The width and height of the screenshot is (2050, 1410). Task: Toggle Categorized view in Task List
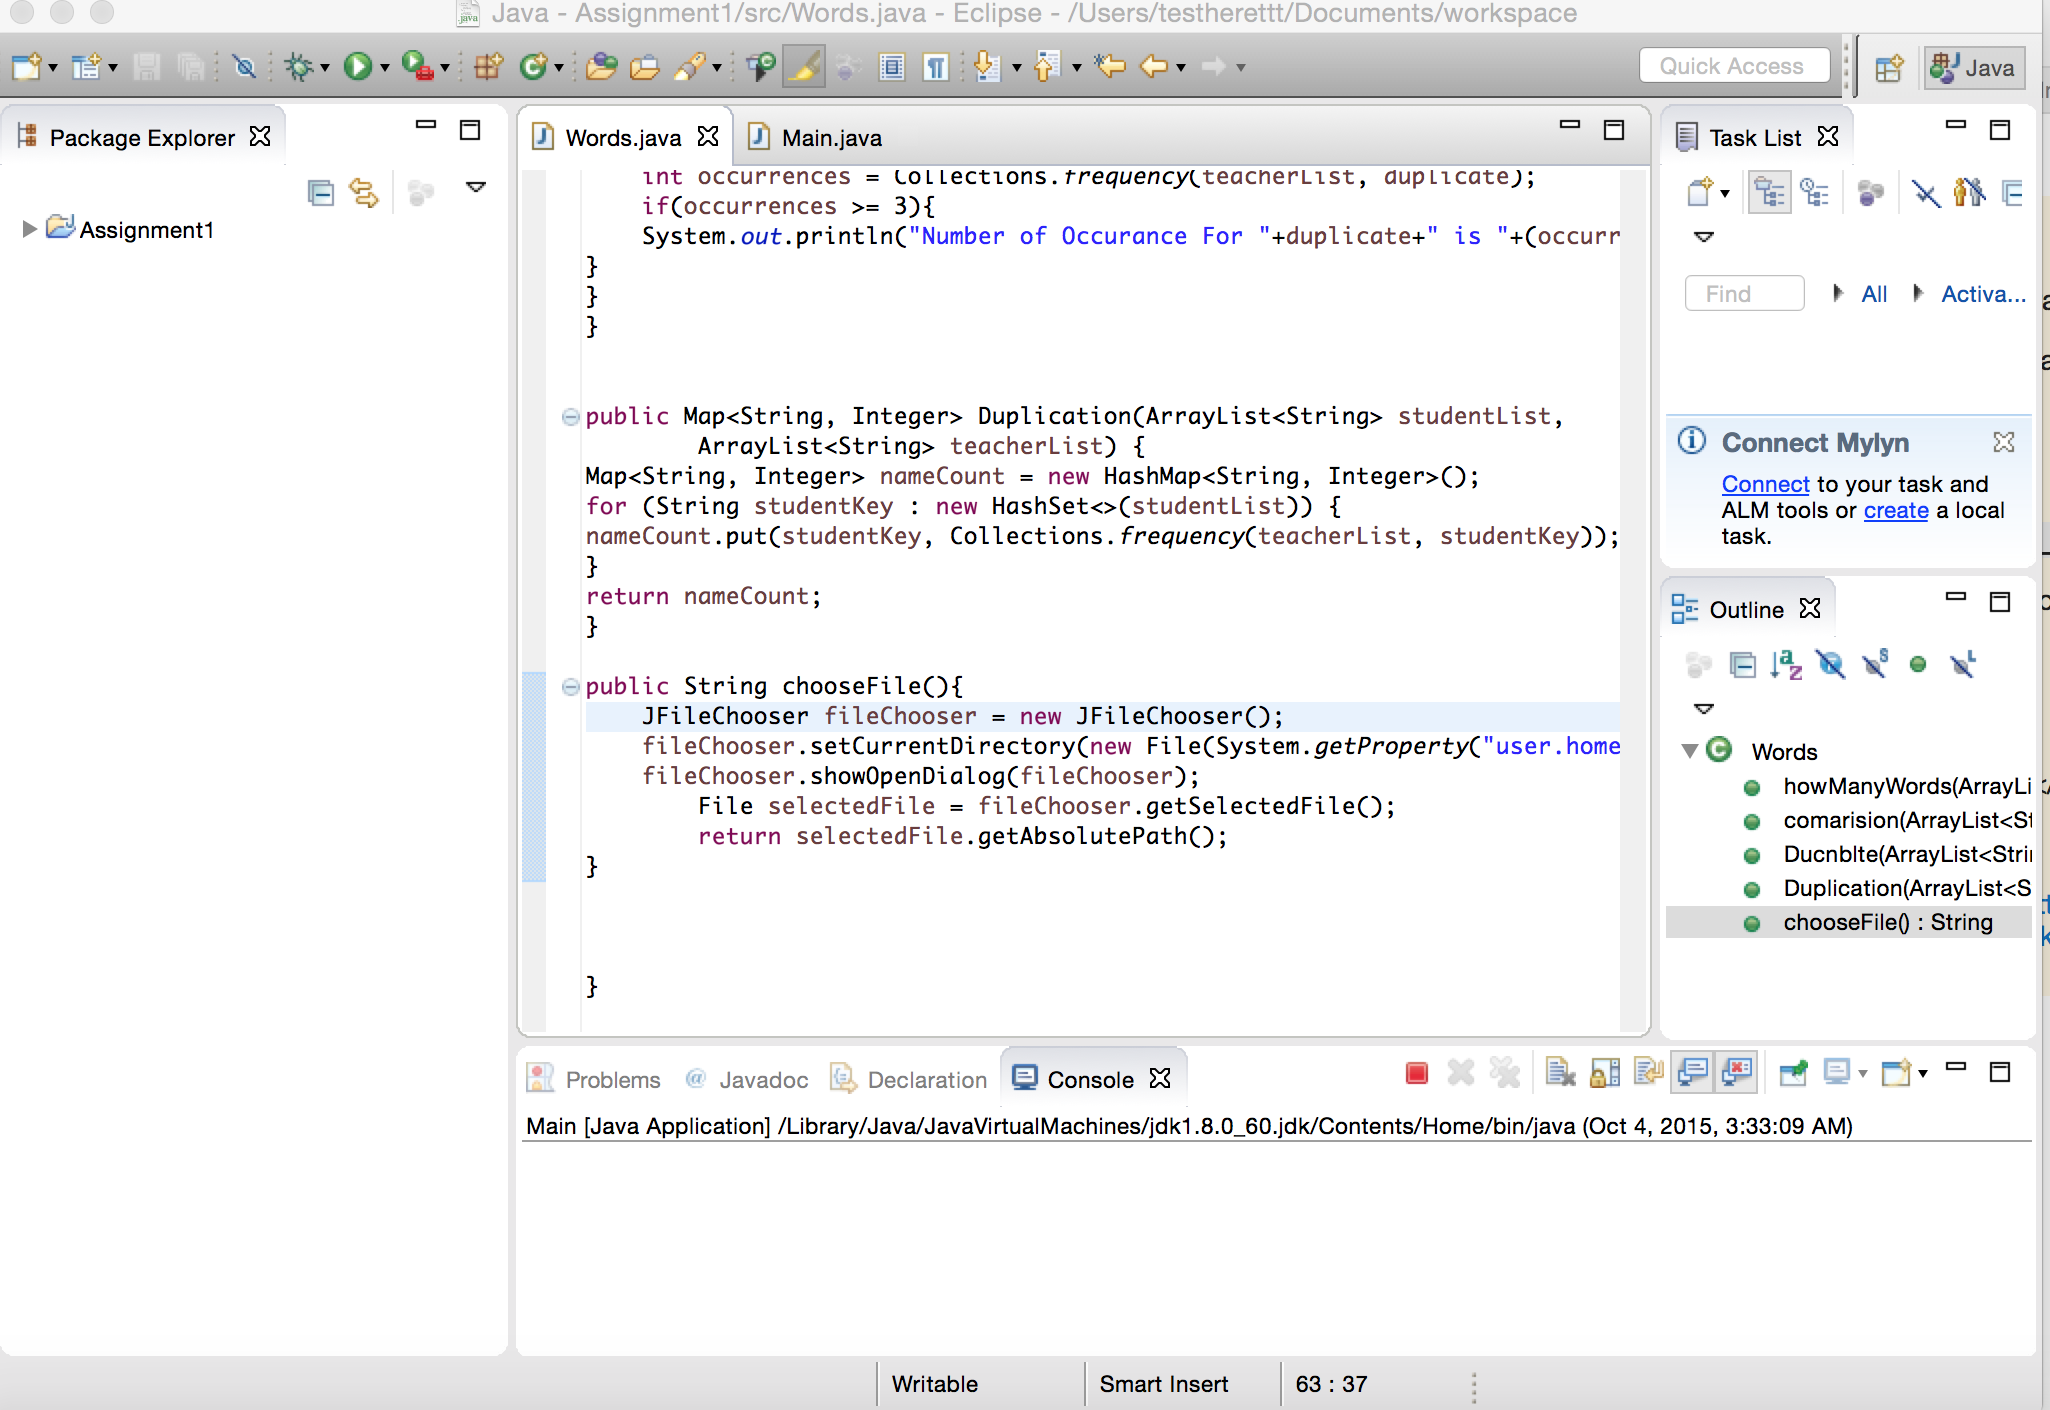(1769, 192)
